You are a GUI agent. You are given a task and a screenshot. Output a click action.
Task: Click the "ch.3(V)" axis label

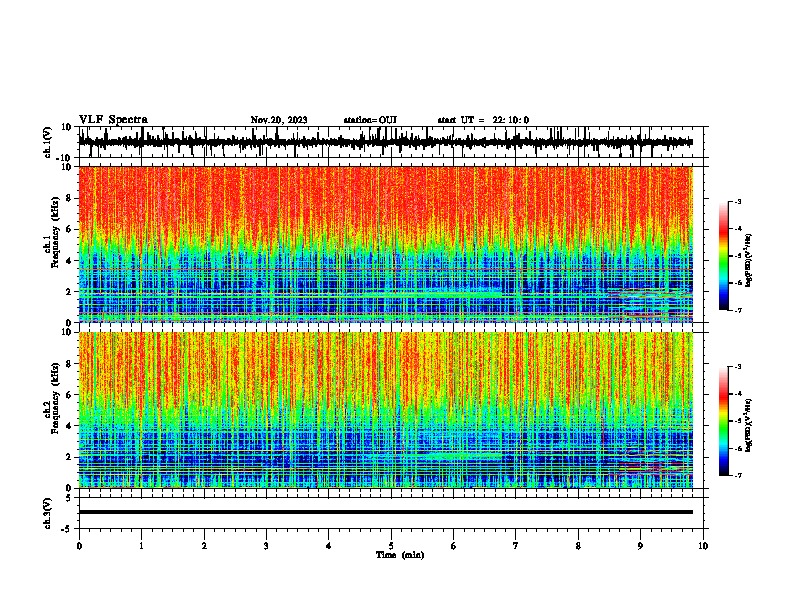tap(48, 513)
